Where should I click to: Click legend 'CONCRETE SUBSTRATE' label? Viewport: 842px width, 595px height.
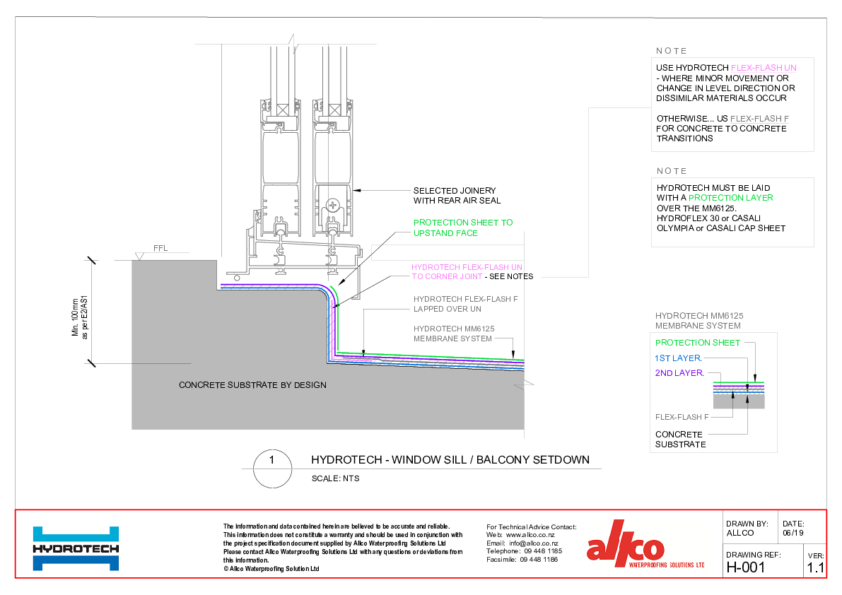(x=680, y=439)
